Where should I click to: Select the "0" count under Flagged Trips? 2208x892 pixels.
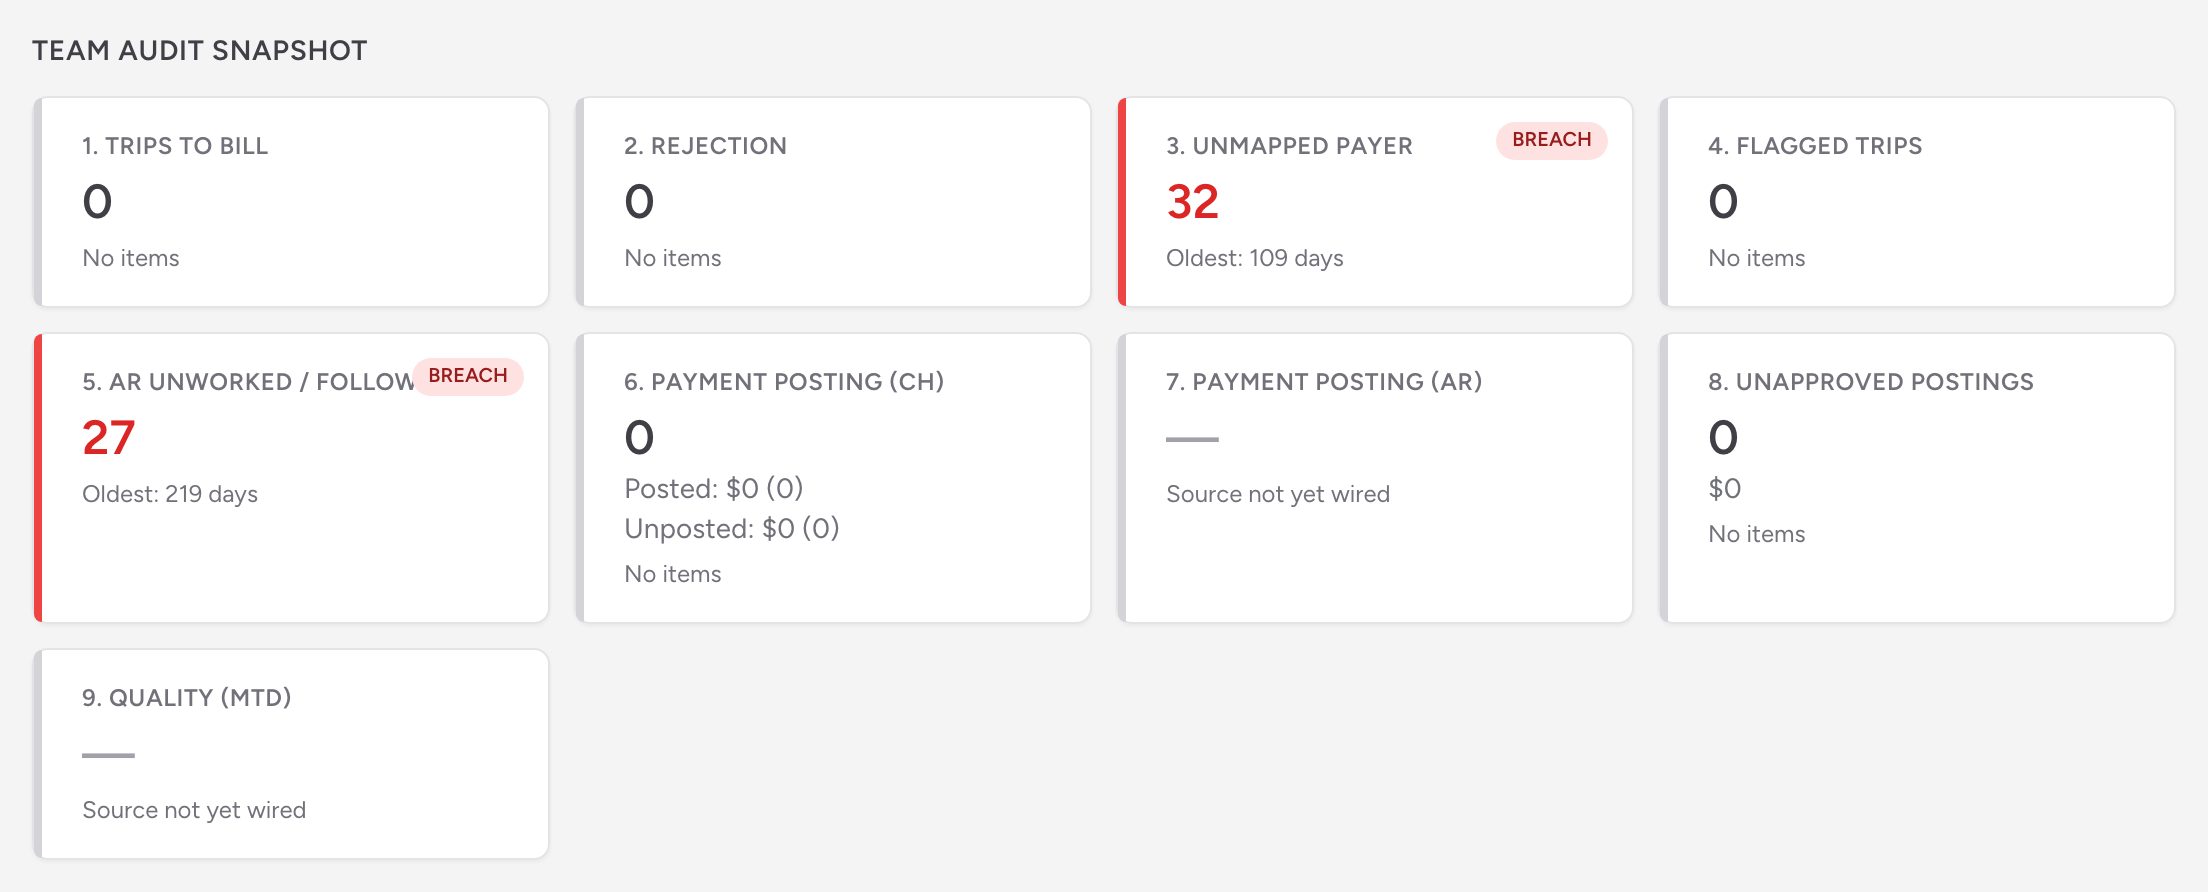(x=1723, y=202)
